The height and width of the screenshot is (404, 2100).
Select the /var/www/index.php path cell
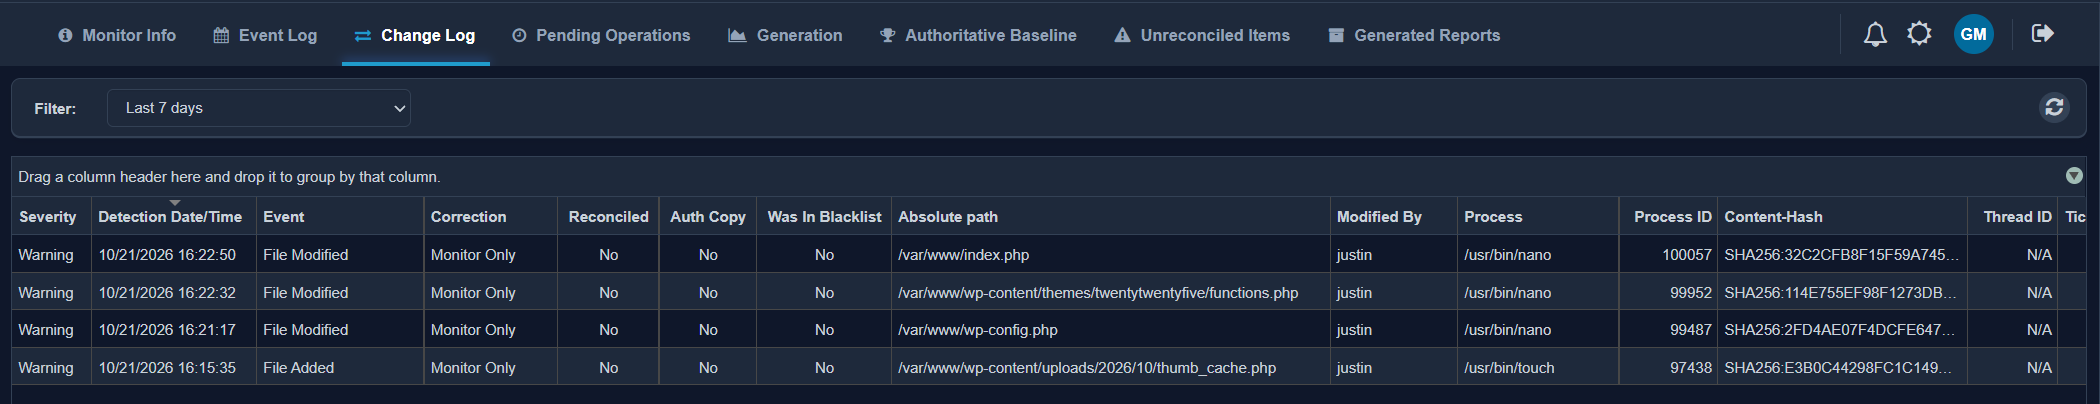1110,255
